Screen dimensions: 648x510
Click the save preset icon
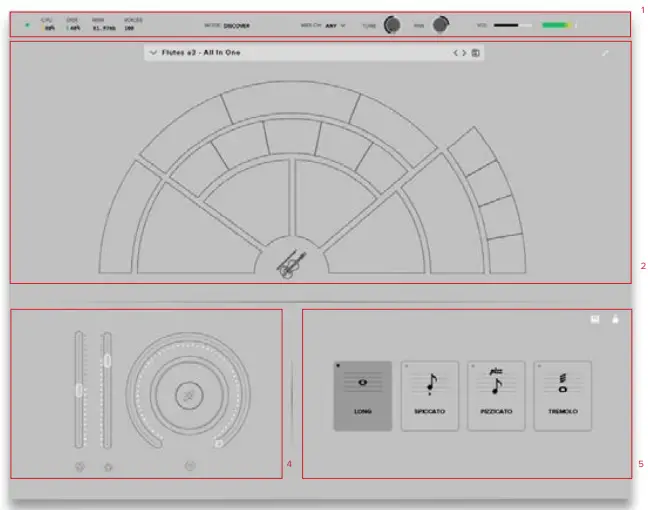pyautogui.click(x=476, y=53)
